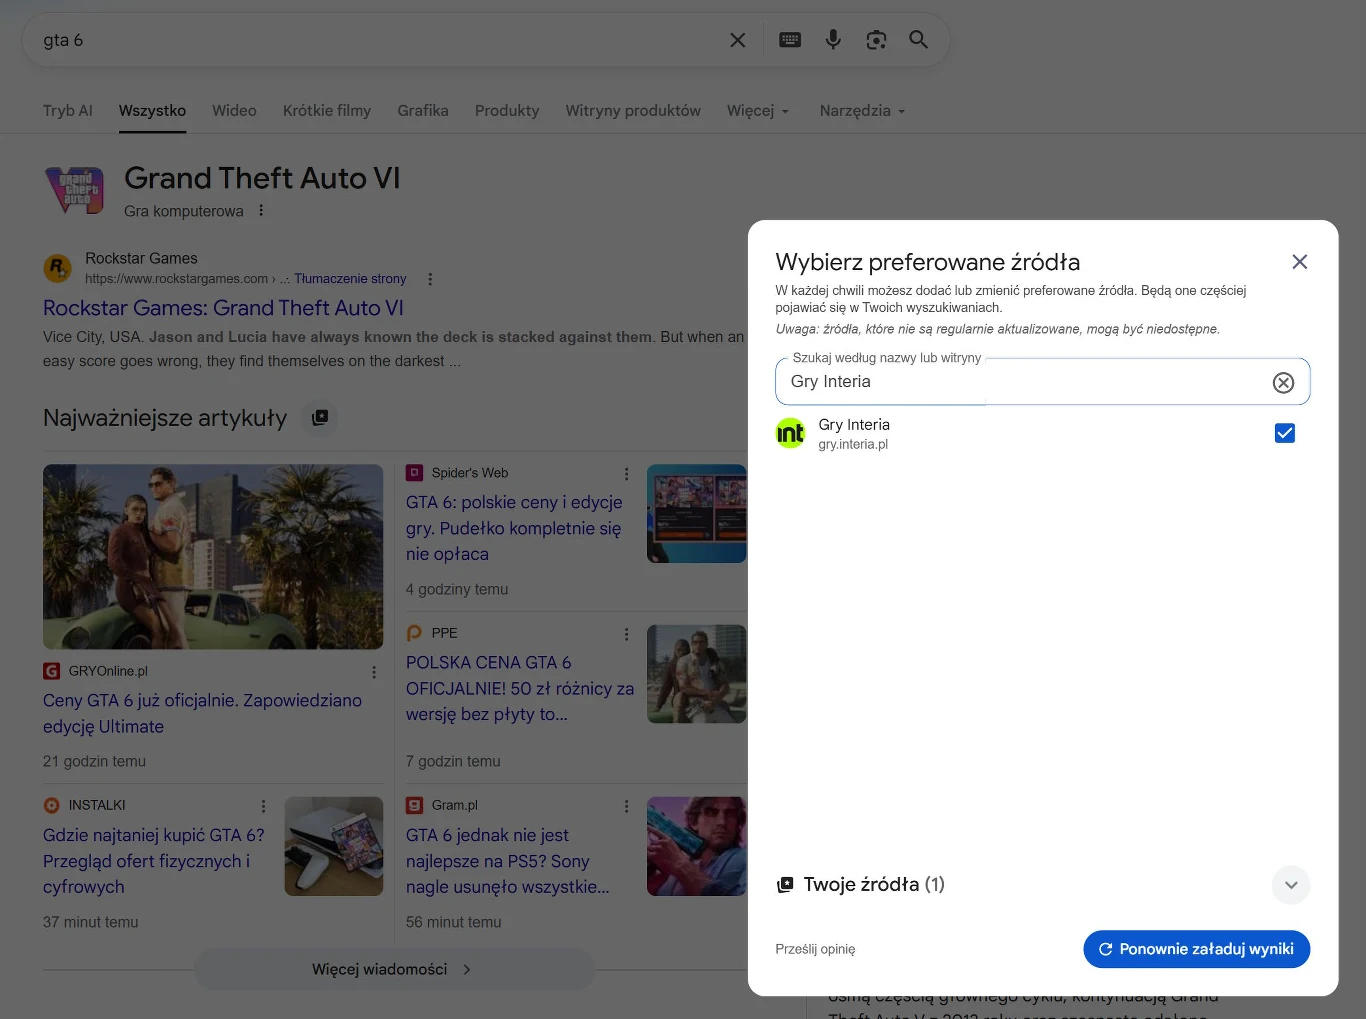Close the preferred sources dialog

[1299, 262]
